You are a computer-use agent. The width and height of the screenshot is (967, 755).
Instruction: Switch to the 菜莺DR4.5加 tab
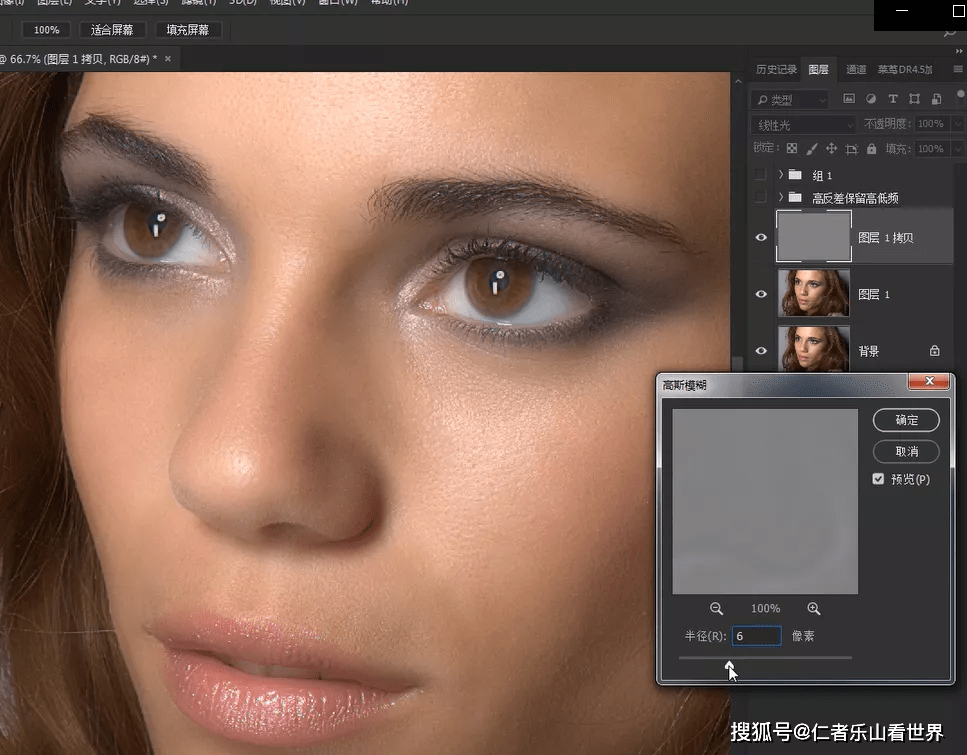pos(905,70)
